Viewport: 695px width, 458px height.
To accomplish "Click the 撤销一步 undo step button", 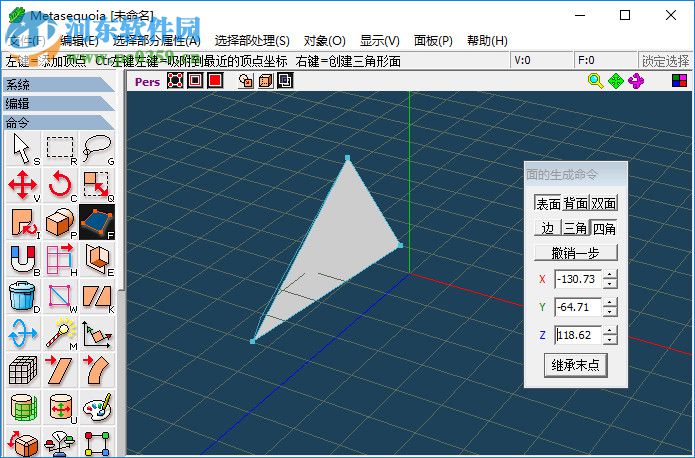I will click(x=576, y=253).
